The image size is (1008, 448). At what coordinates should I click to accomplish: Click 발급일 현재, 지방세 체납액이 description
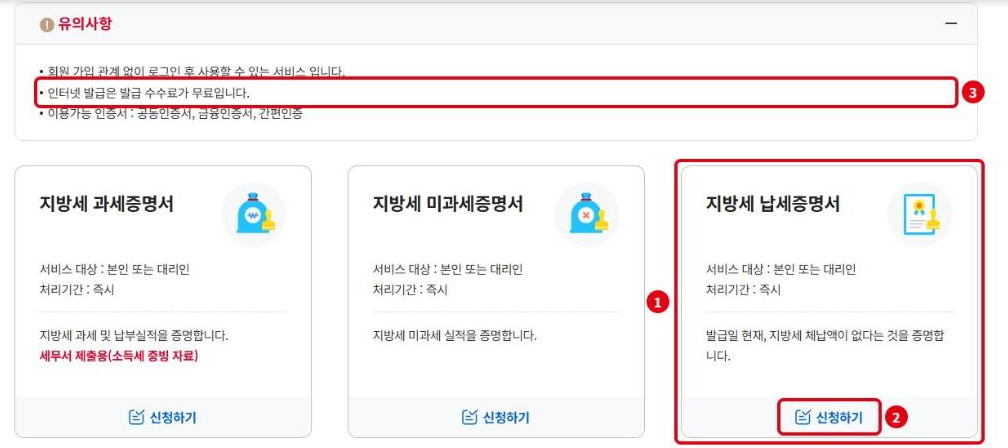(825, 346)
